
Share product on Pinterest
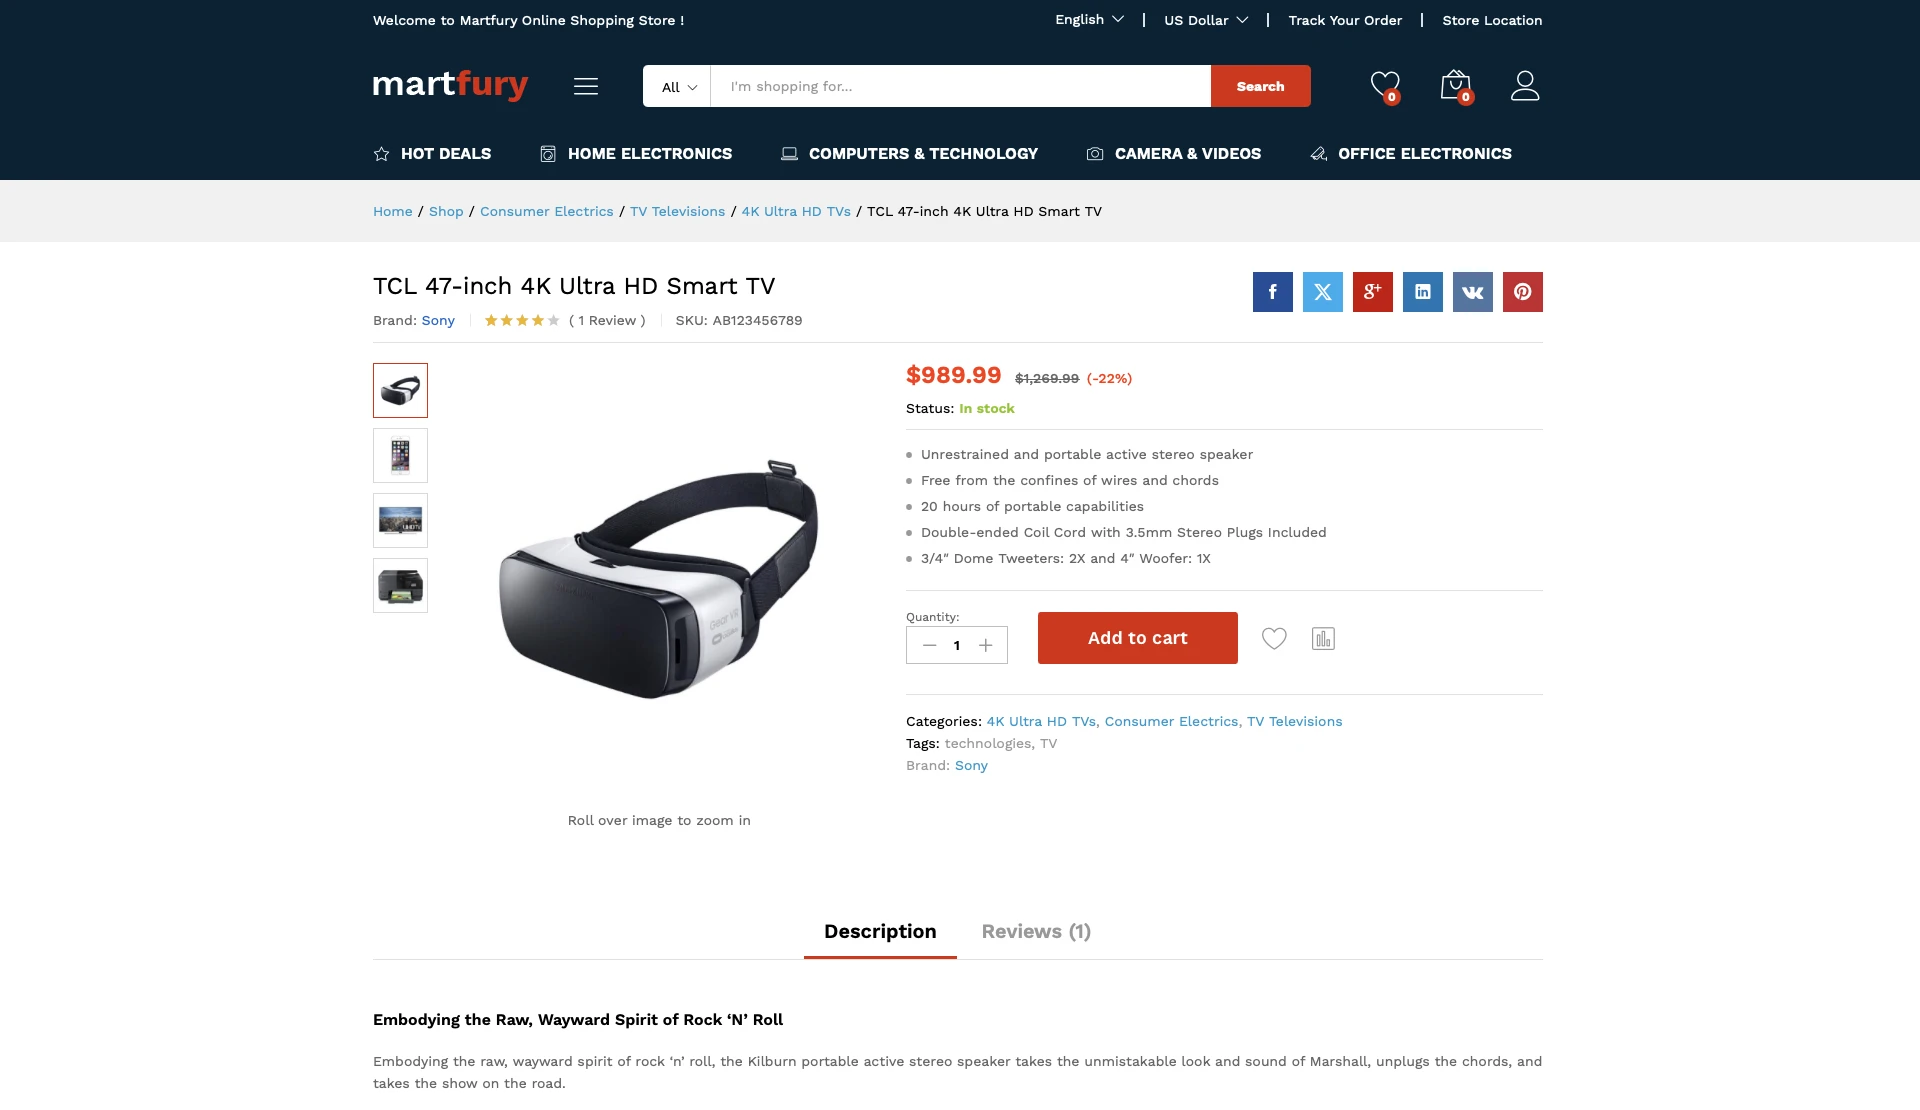tap(1523, 292)
